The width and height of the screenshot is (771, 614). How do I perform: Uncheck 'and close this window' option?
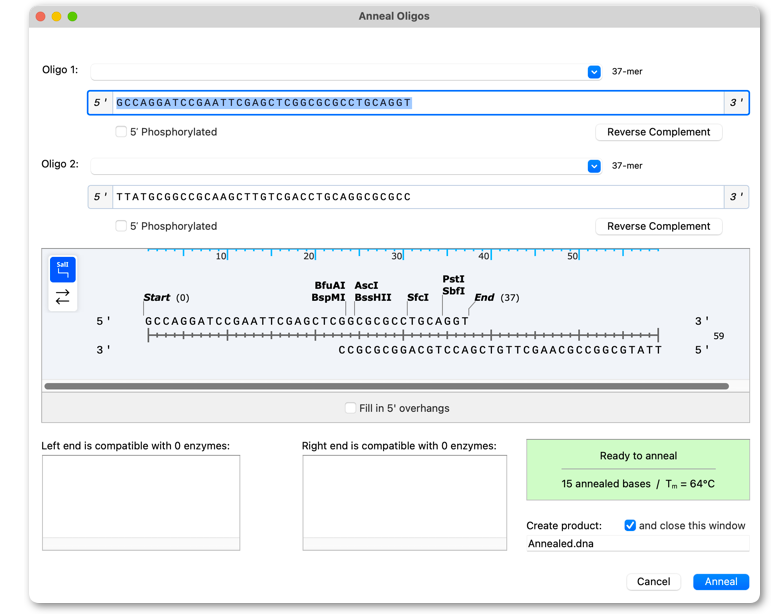(x=630, y=526)
